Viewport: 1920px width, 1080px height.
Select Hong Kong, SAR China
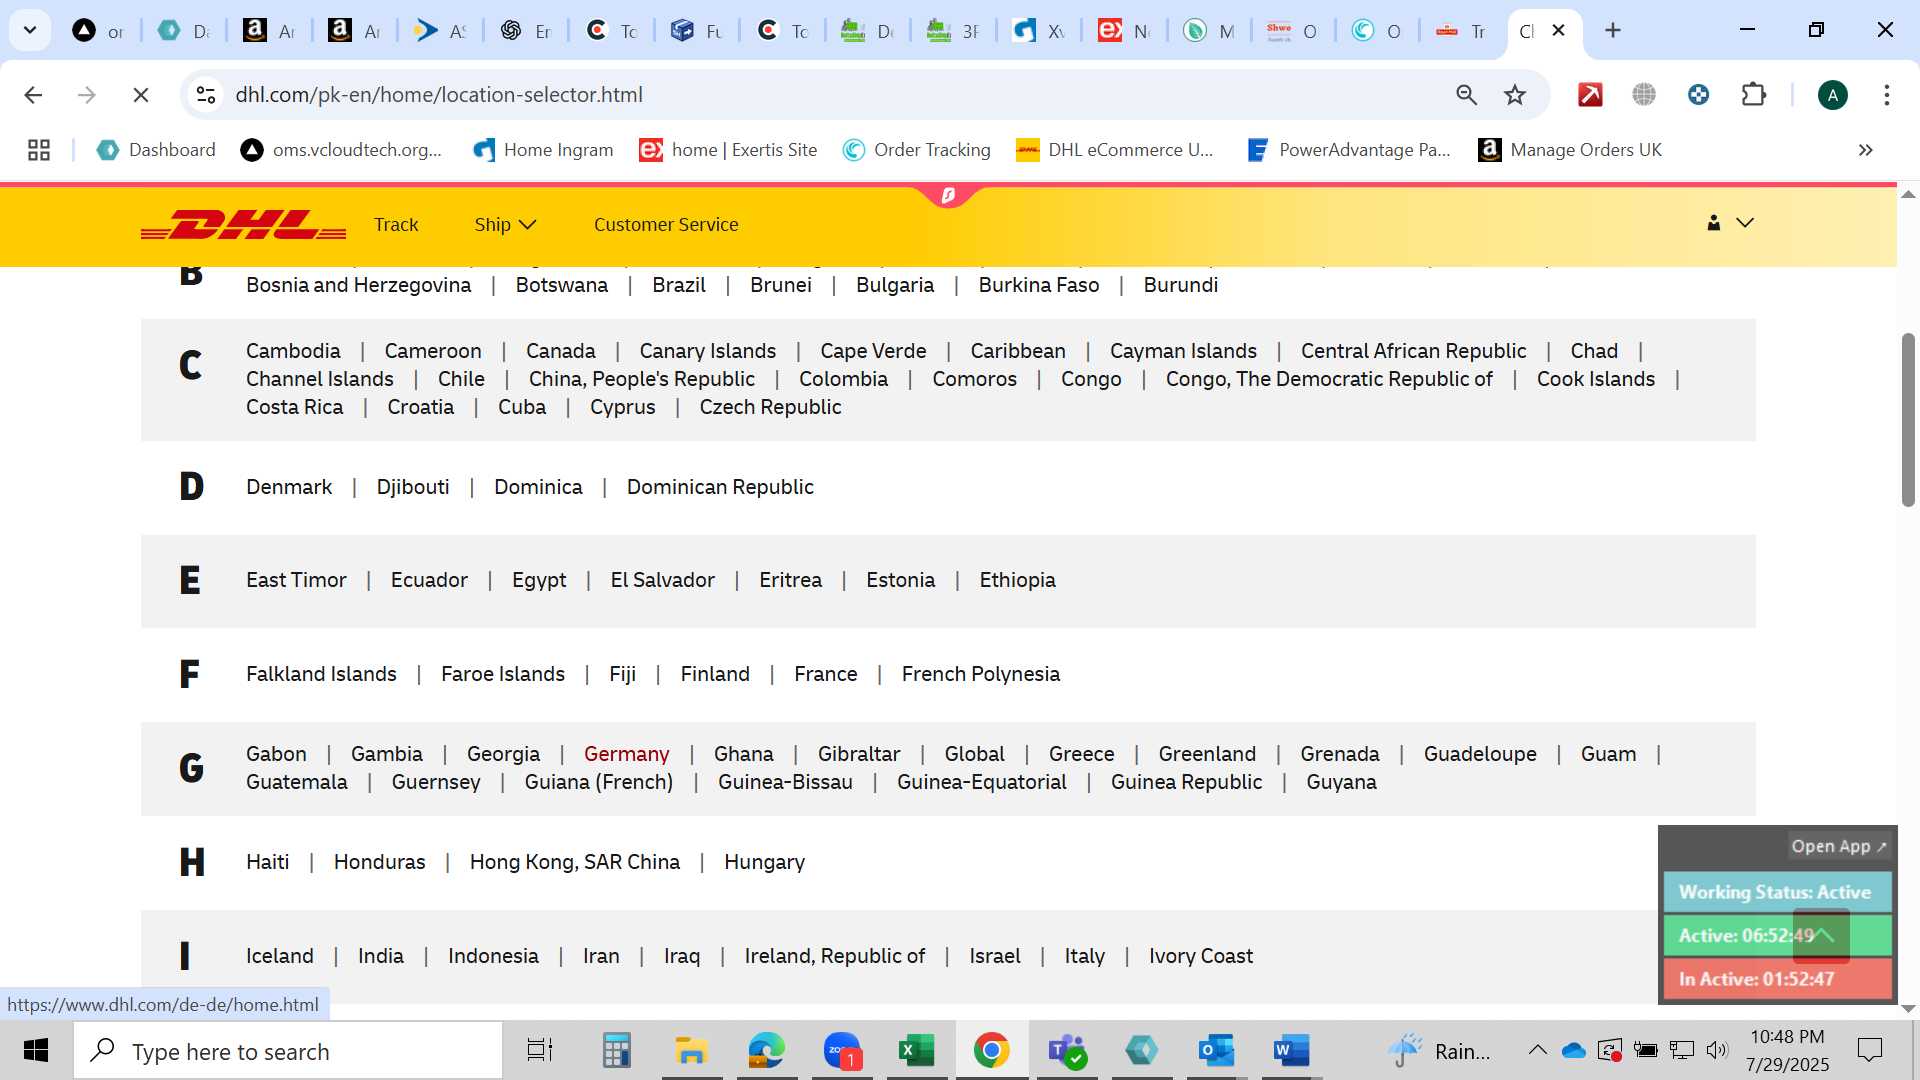[574, 862]
